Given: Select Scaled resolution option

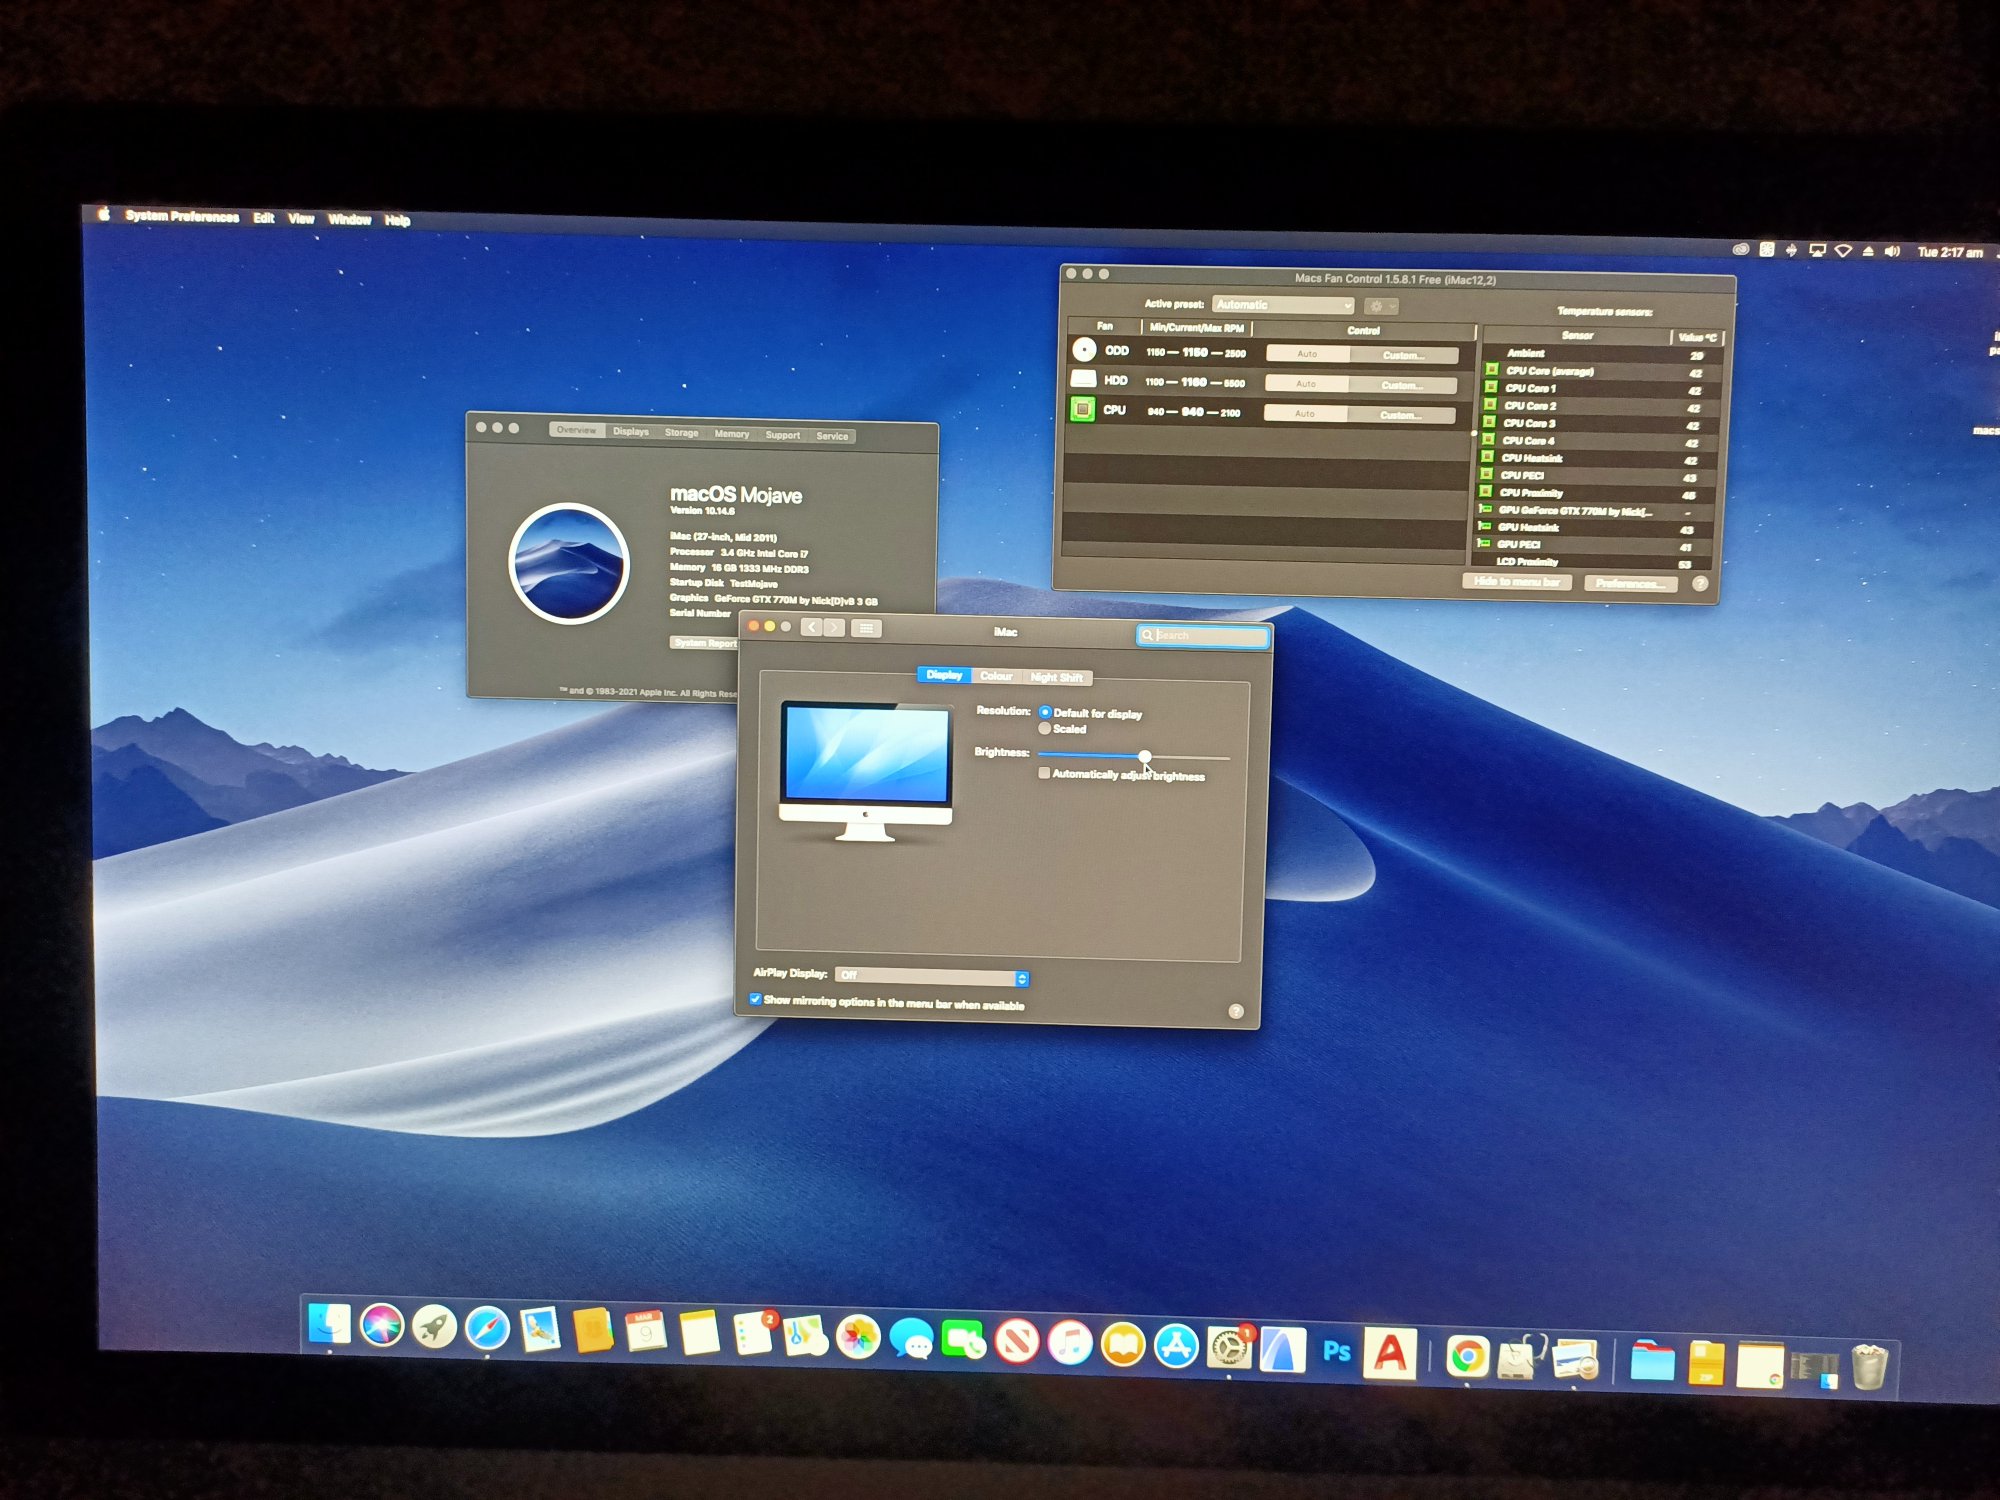Looking at the screenshot, I should (1044, 728).
